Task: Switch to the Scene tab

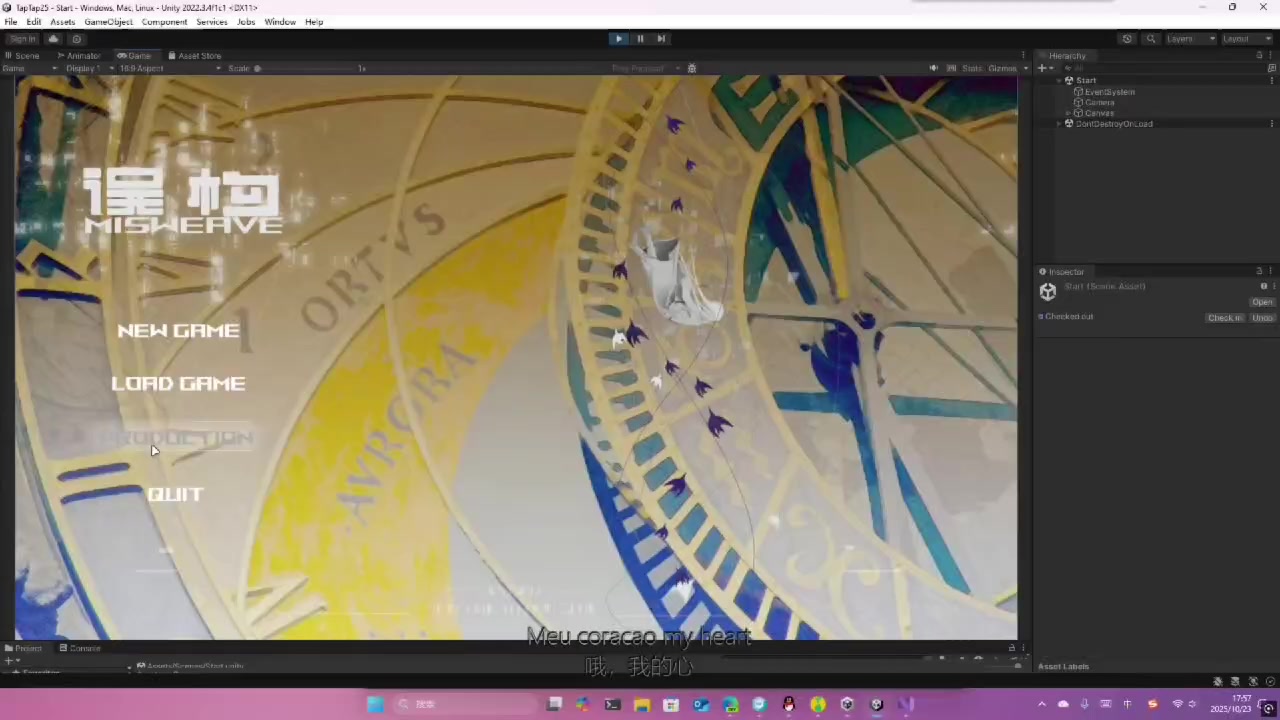Action: [x=23, y=56]
